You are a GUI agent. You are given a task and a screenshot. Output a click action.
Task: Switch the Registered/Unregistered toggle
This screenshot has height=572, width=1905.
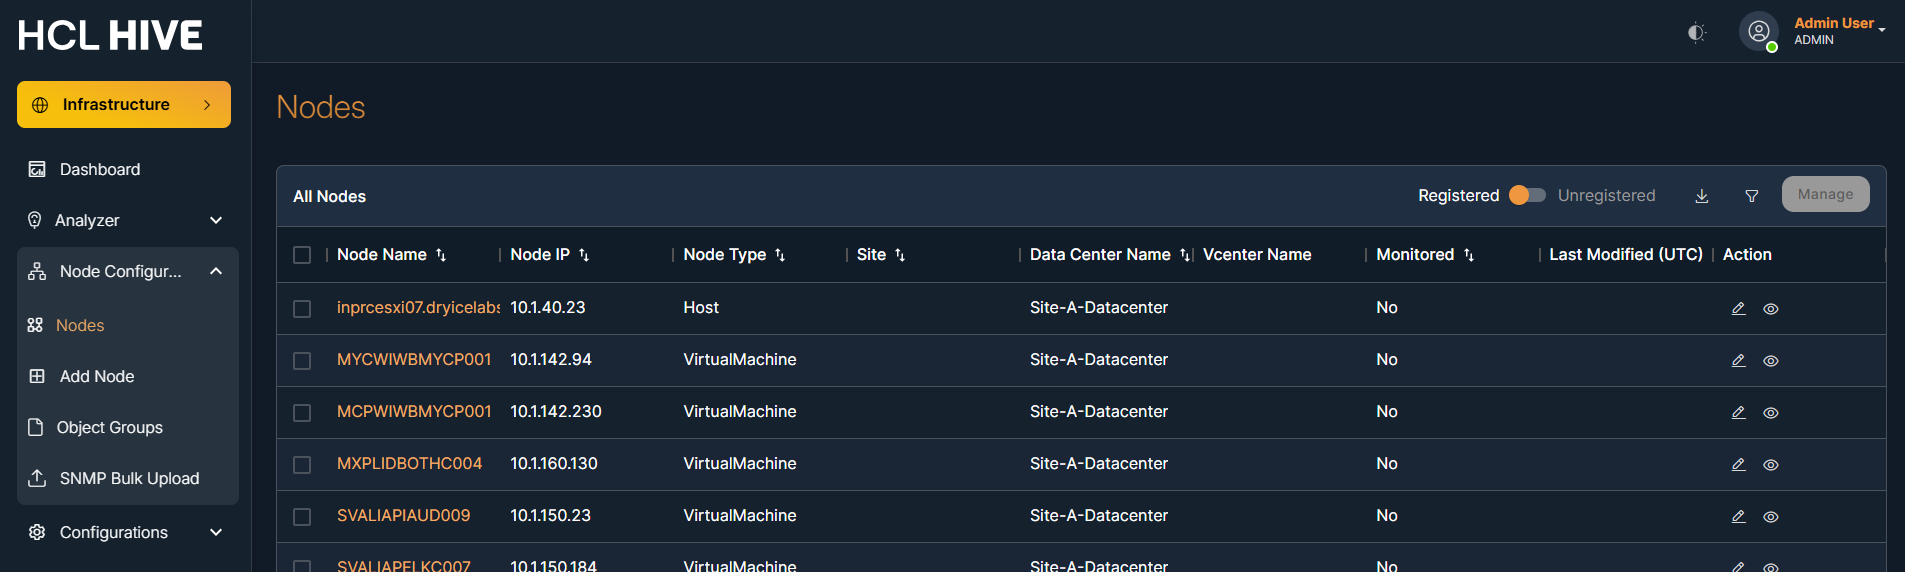pyautogui.click(x=1527, y=195)
